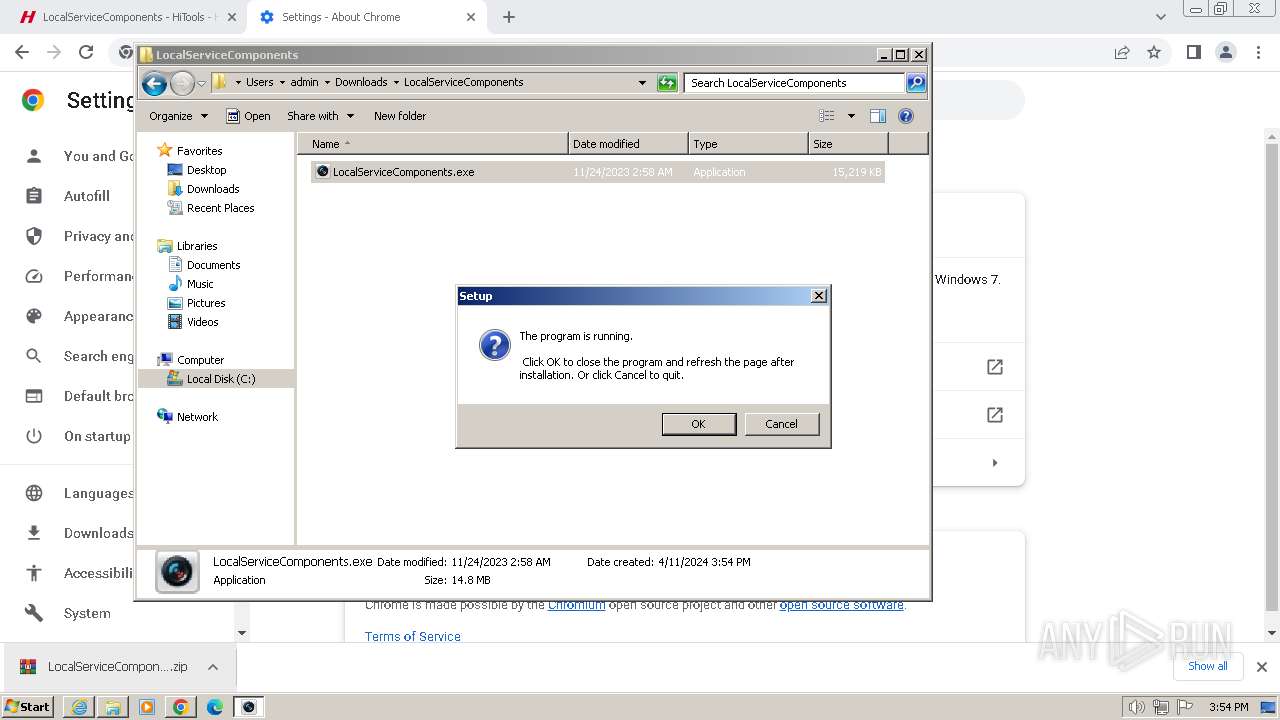Select Local Disk (C:) in navigation pane

(220, 379)
